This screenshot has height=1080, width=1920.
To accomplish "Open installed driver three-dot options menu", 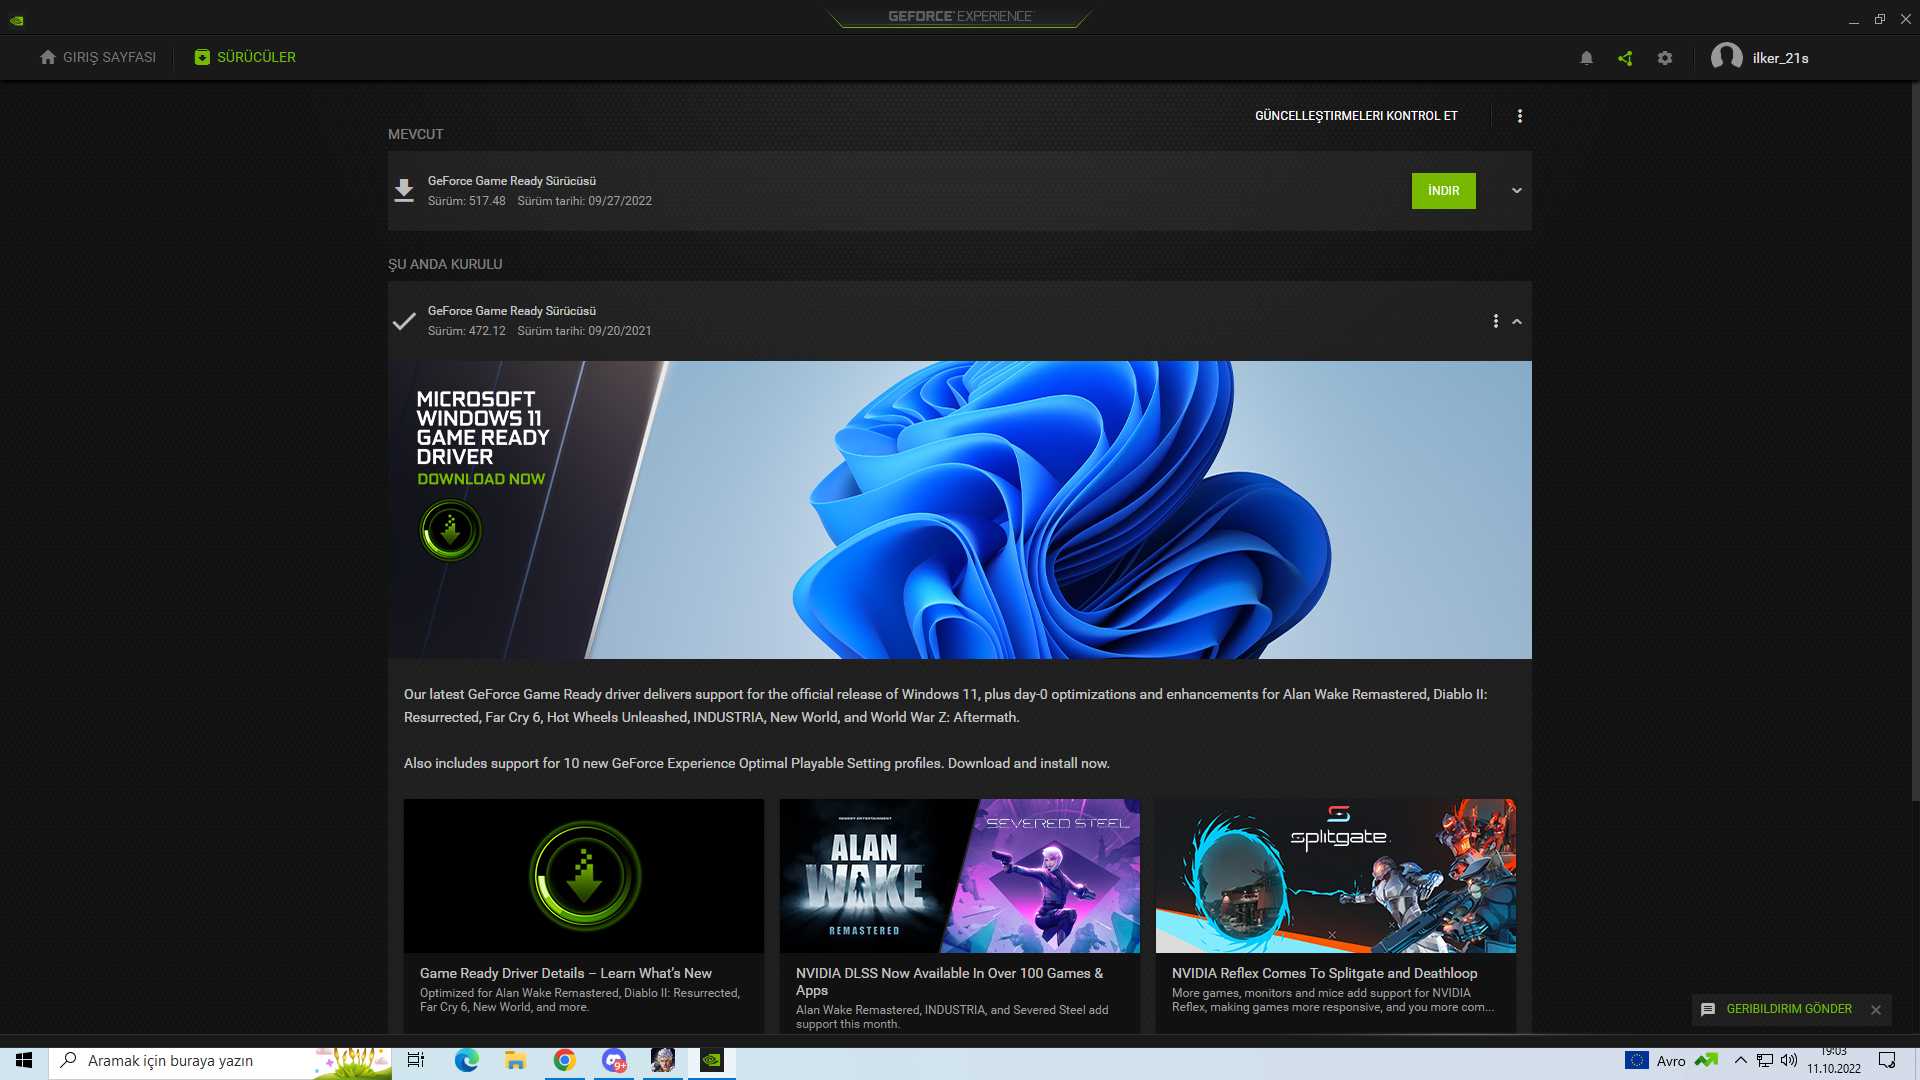I will [1496, 321].
